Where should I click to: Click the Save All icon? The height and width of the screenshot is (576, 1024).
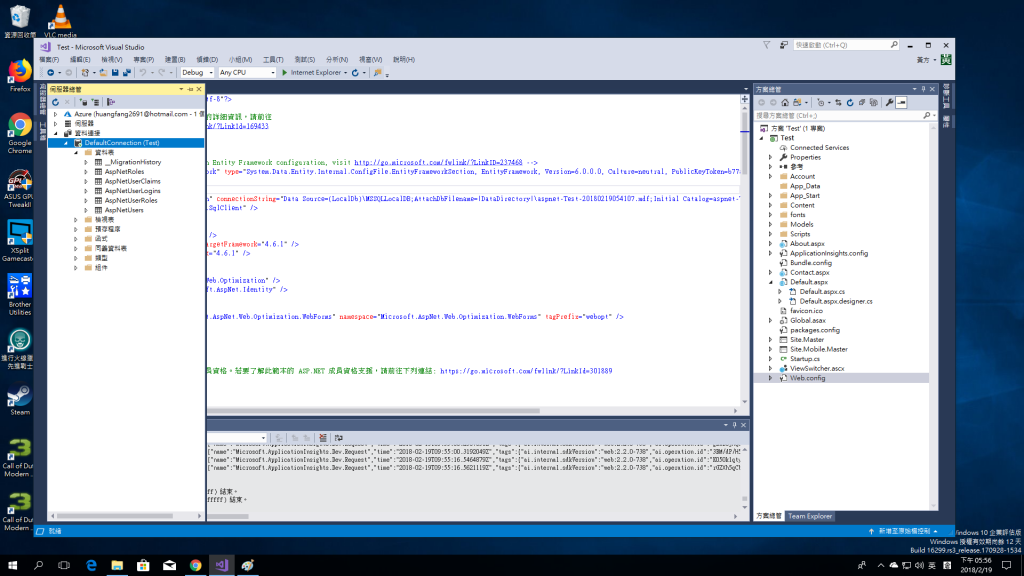pyautogui.click(x=127, y=72)
